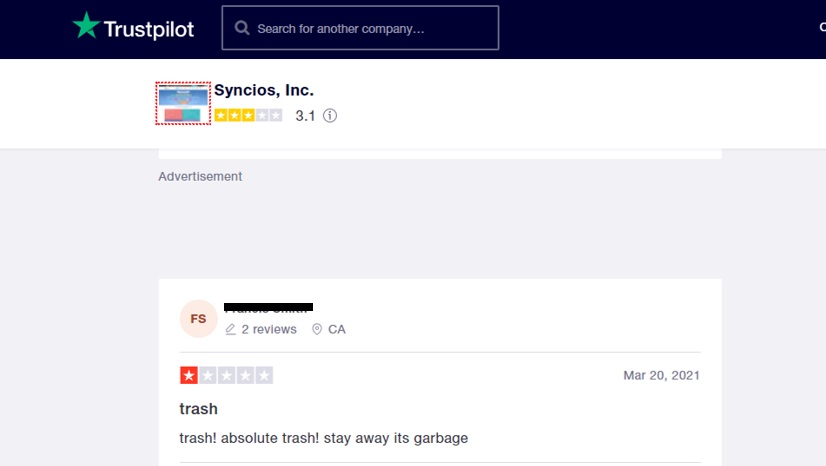The width and height of the screenshot is (826, 466).
Task: Open the review titled 'trash'
Action: [198, 408]
